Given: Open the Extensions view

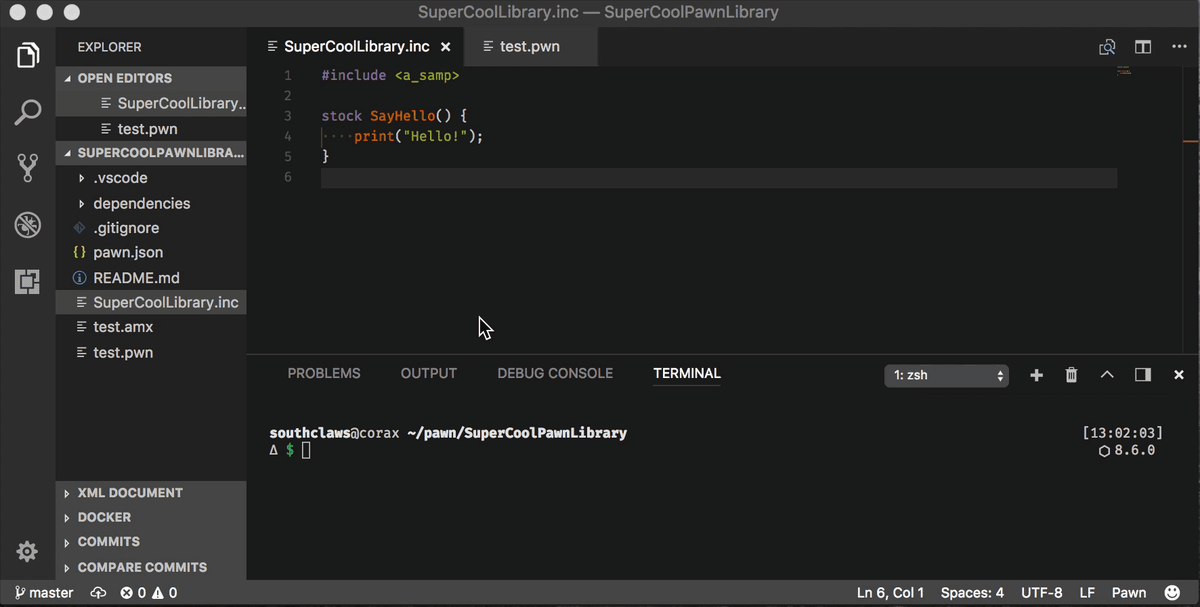Looking at the screenshot, I should (28, 281).
